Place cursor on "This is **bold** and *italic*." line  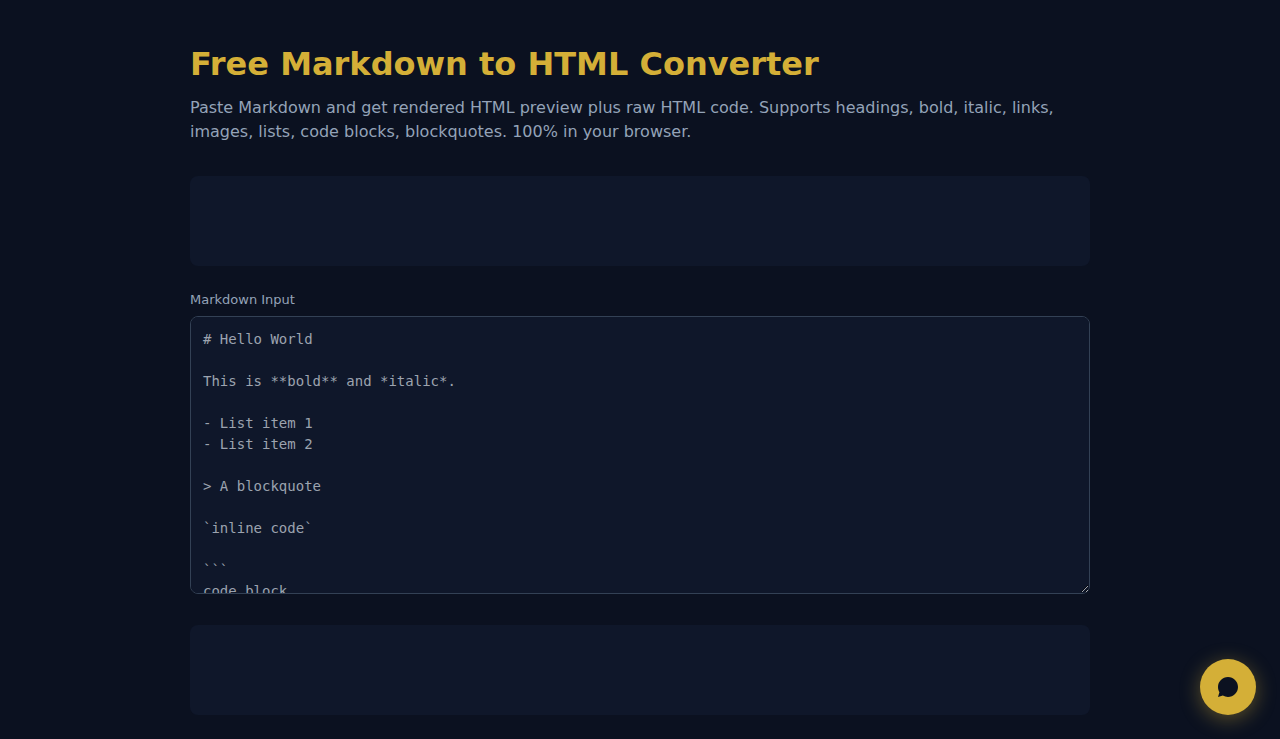coord(329,381)
